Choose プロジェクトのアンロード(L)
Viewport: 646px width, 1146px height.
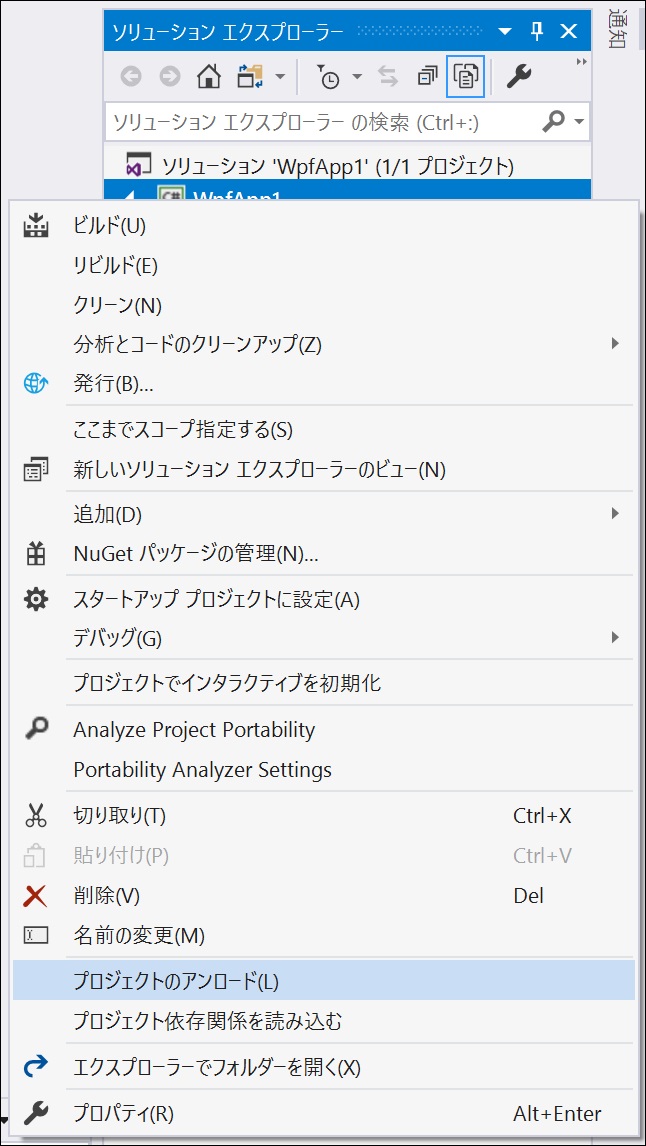point(323,981)
